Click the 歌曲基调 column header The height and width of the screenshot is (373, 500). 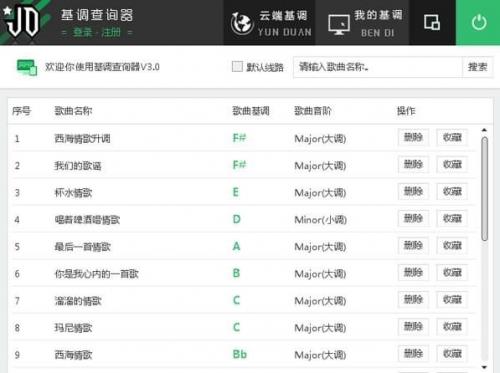(x=251, y=111)
